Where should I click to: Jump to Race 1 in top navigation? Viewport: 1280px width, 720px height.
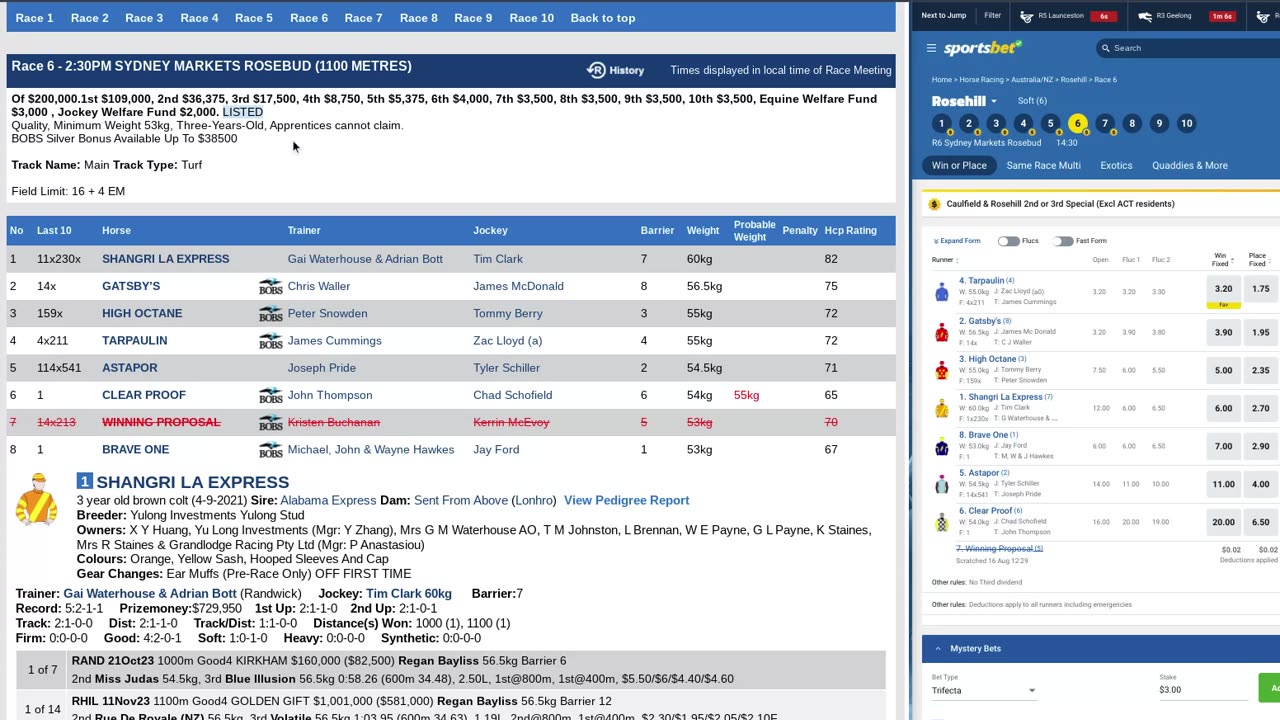(x=34, y=18)
